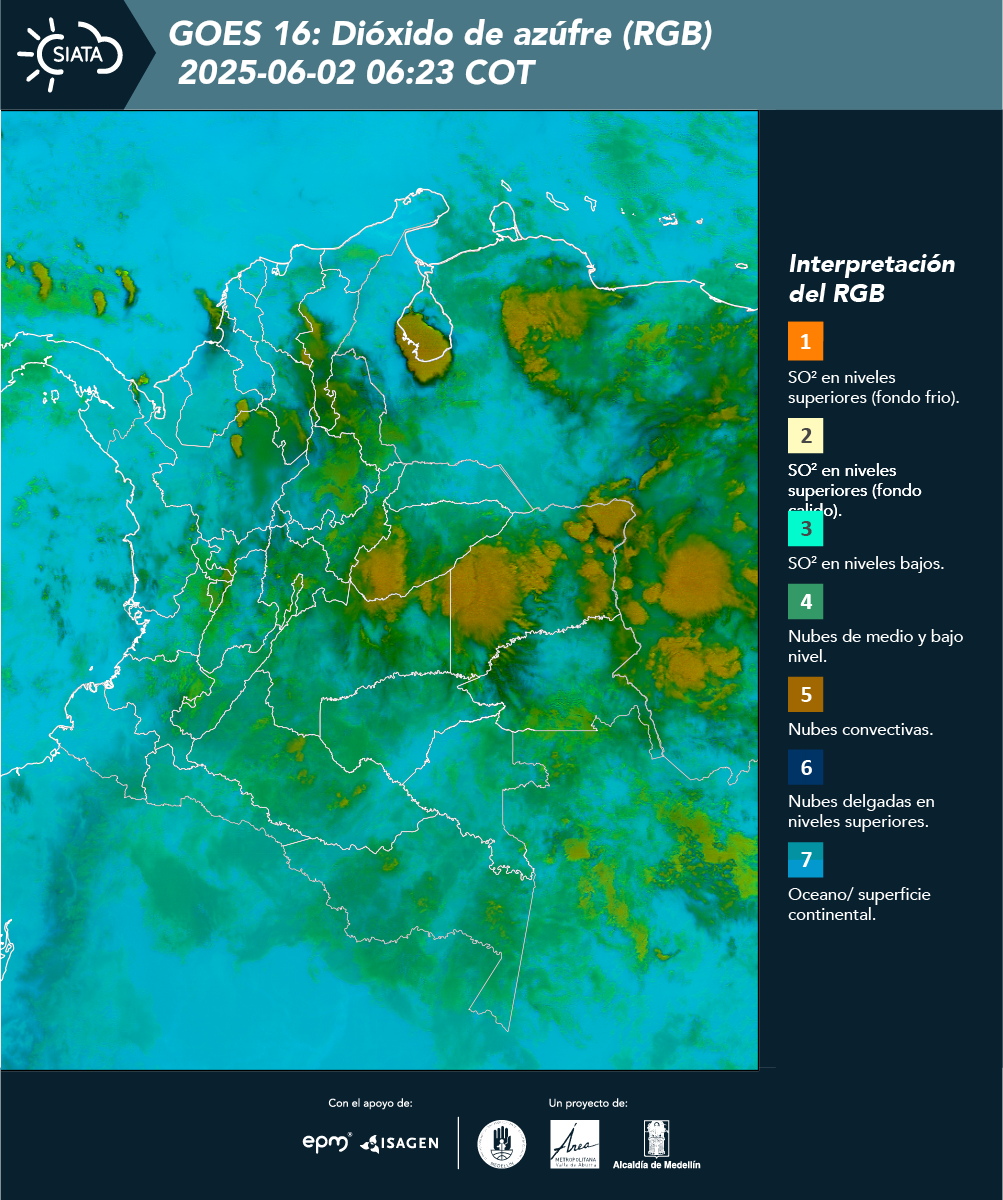
Task: Click the text 'Oceano/ superficie continental.'
Action: pos(859,904)
